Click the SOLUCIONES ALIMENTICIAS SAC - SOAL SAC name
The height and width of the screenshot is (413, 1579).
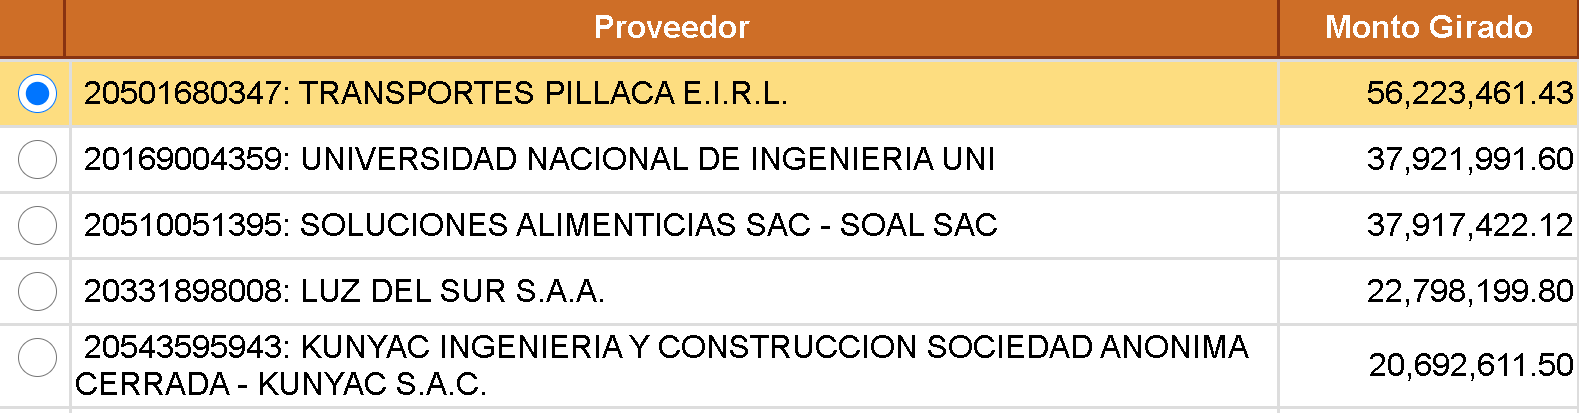pos(648,225)
